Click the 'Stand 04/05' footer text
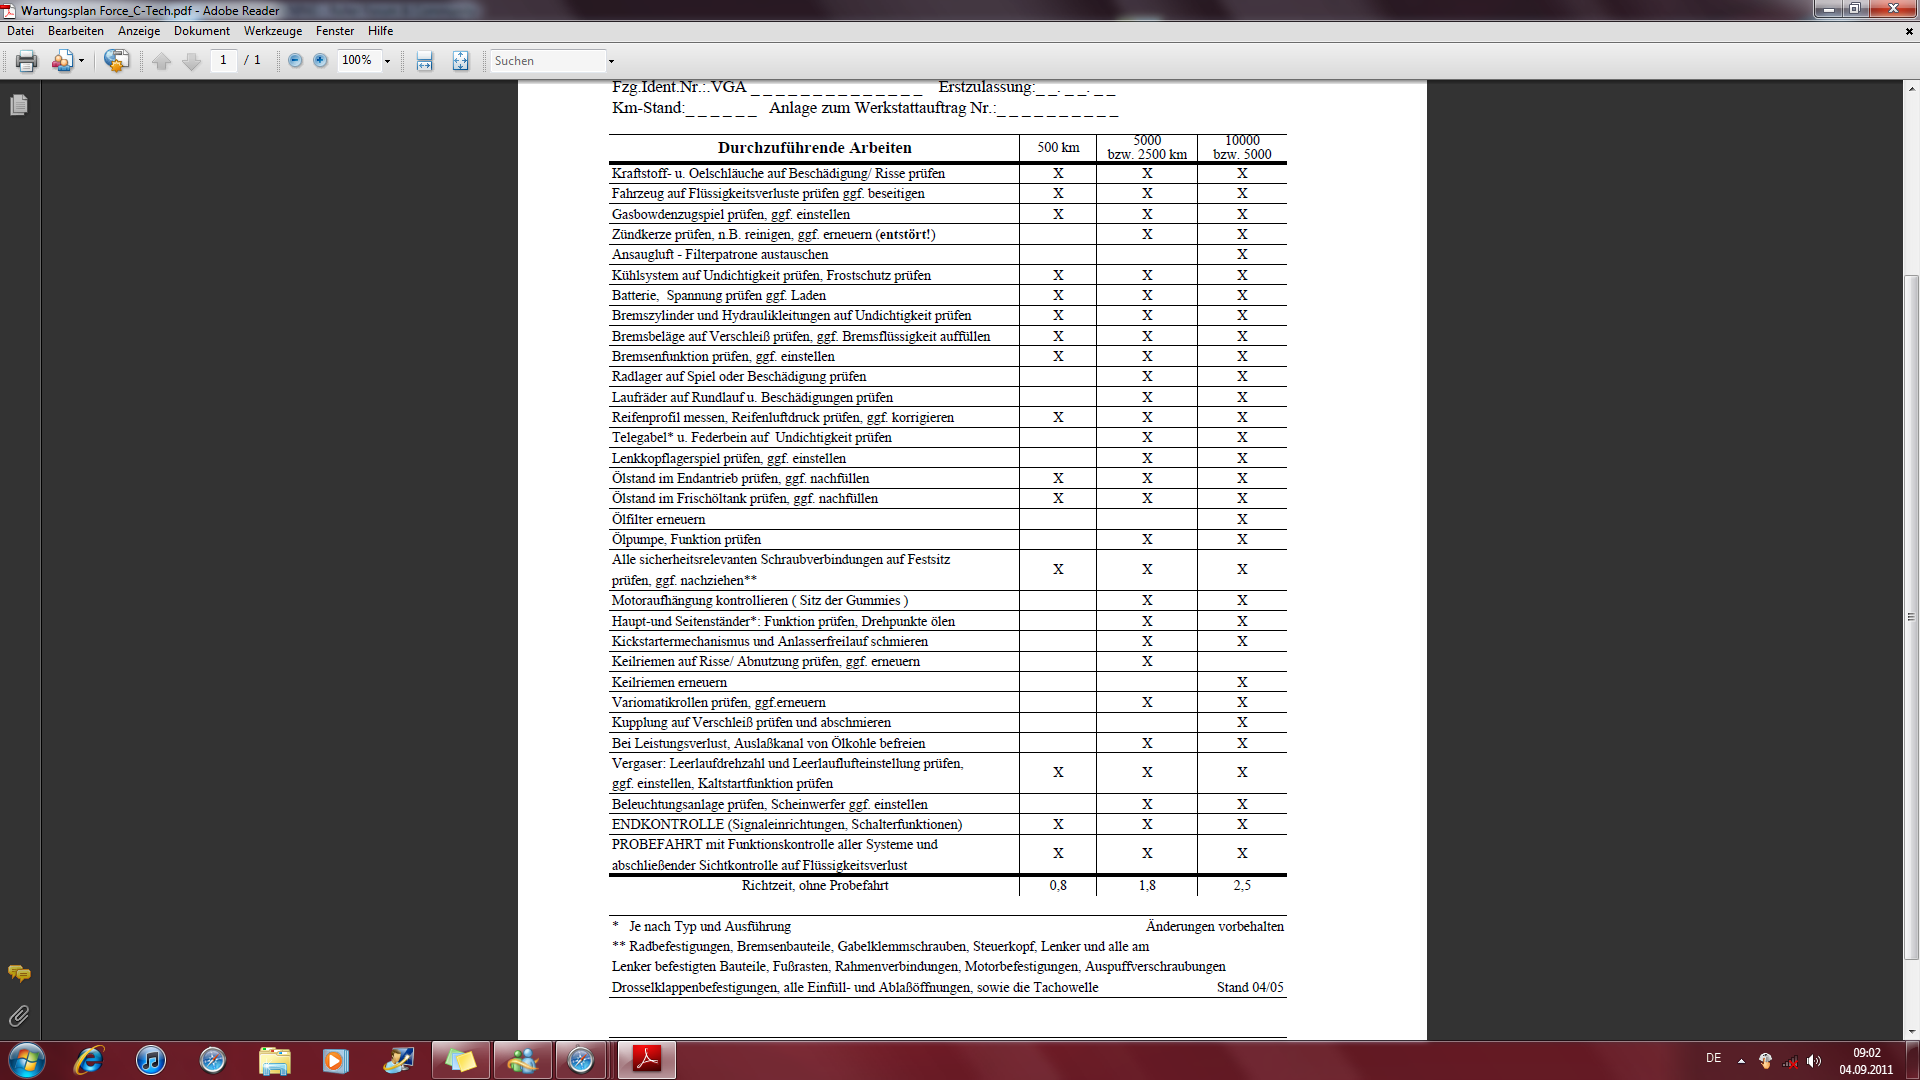 click(x=1250, y=988)
